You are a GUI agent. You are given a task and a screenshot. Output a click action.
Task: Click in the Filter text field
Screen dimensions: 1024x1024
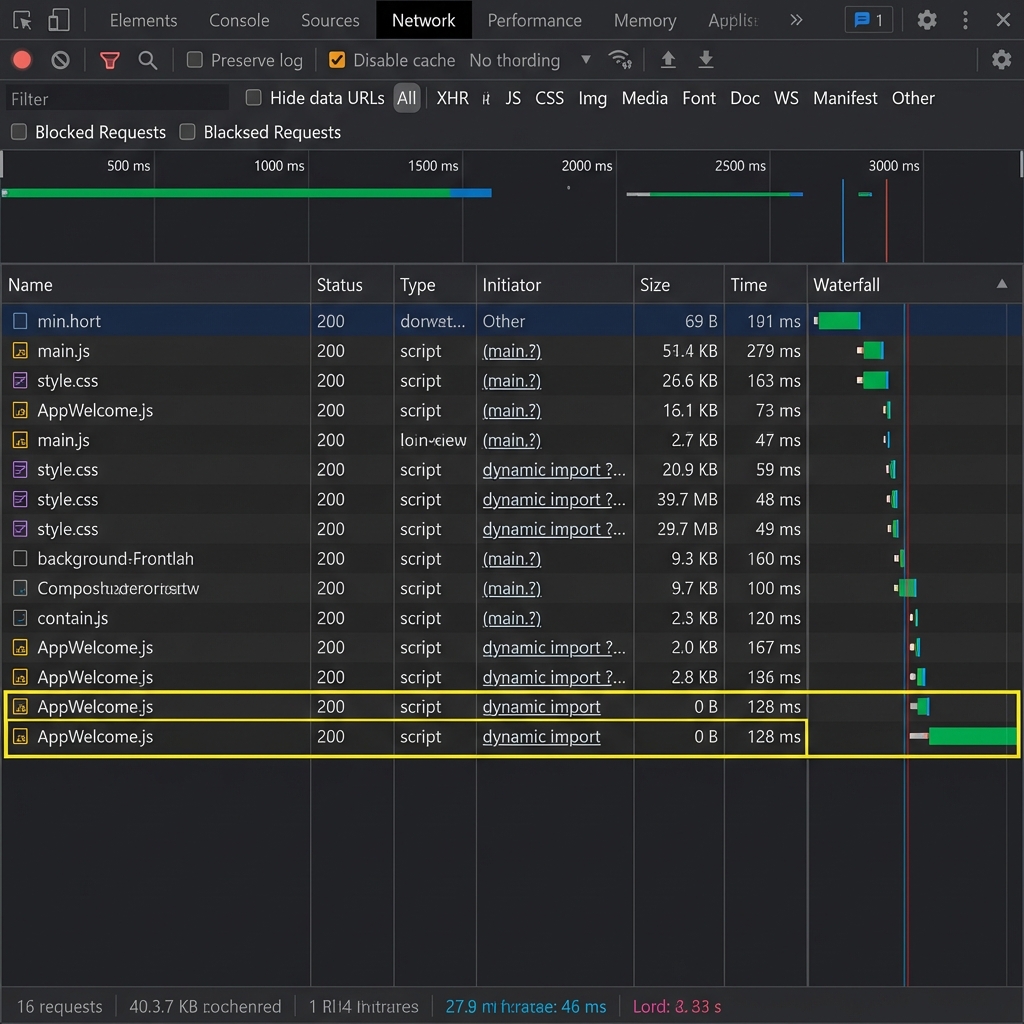115,99
